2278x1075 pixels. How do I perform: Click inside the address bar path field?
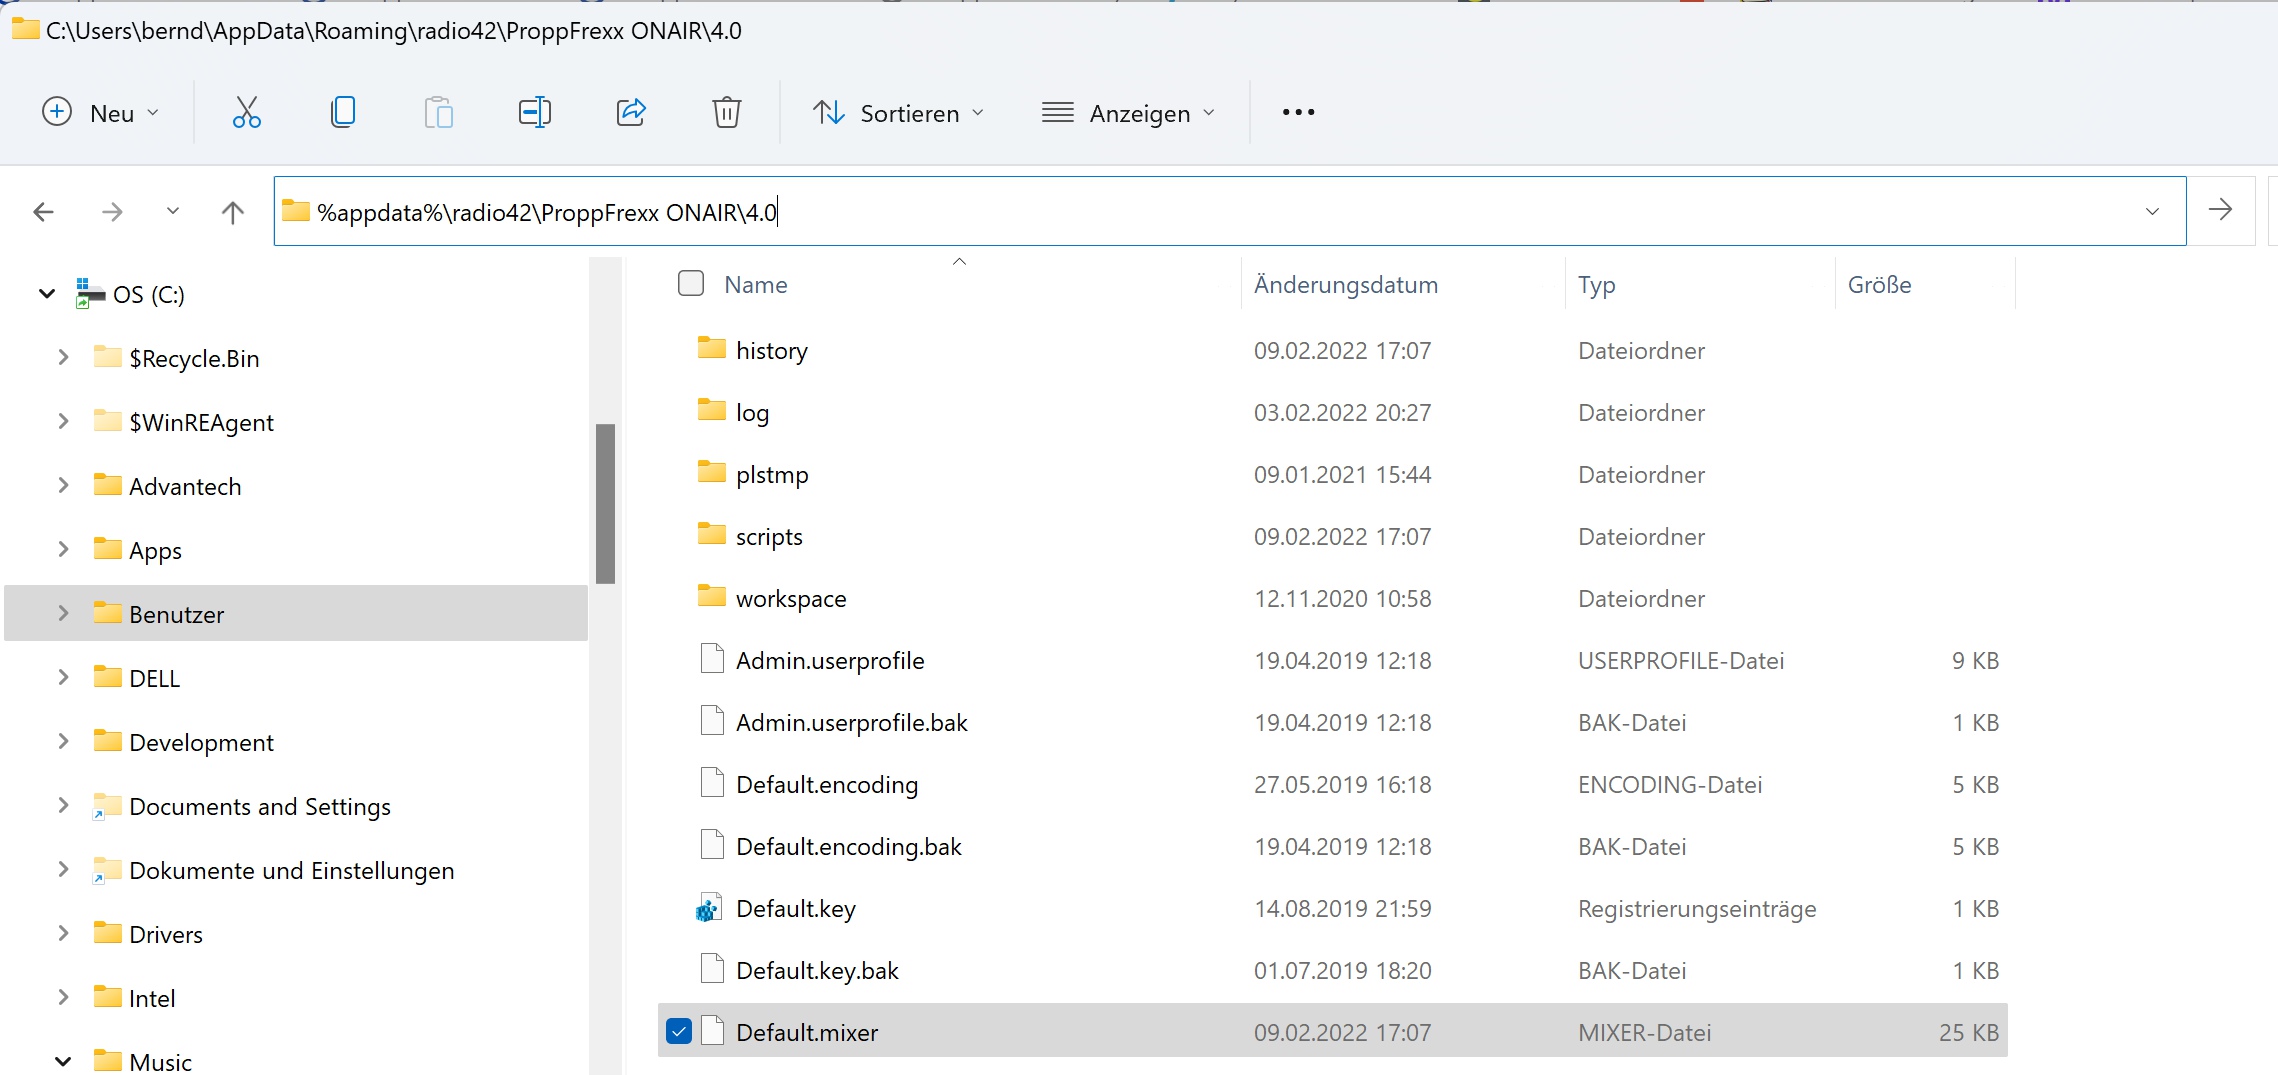[x=1200, y=212]
